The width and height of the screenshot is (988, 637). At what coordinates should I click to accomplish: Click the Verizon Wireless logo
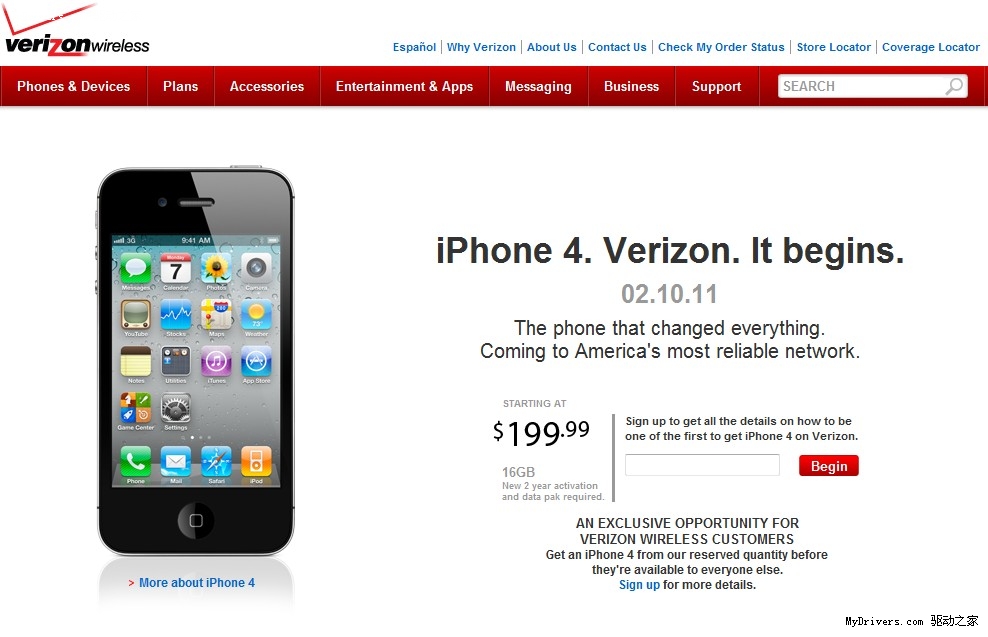tap(76, 30)
